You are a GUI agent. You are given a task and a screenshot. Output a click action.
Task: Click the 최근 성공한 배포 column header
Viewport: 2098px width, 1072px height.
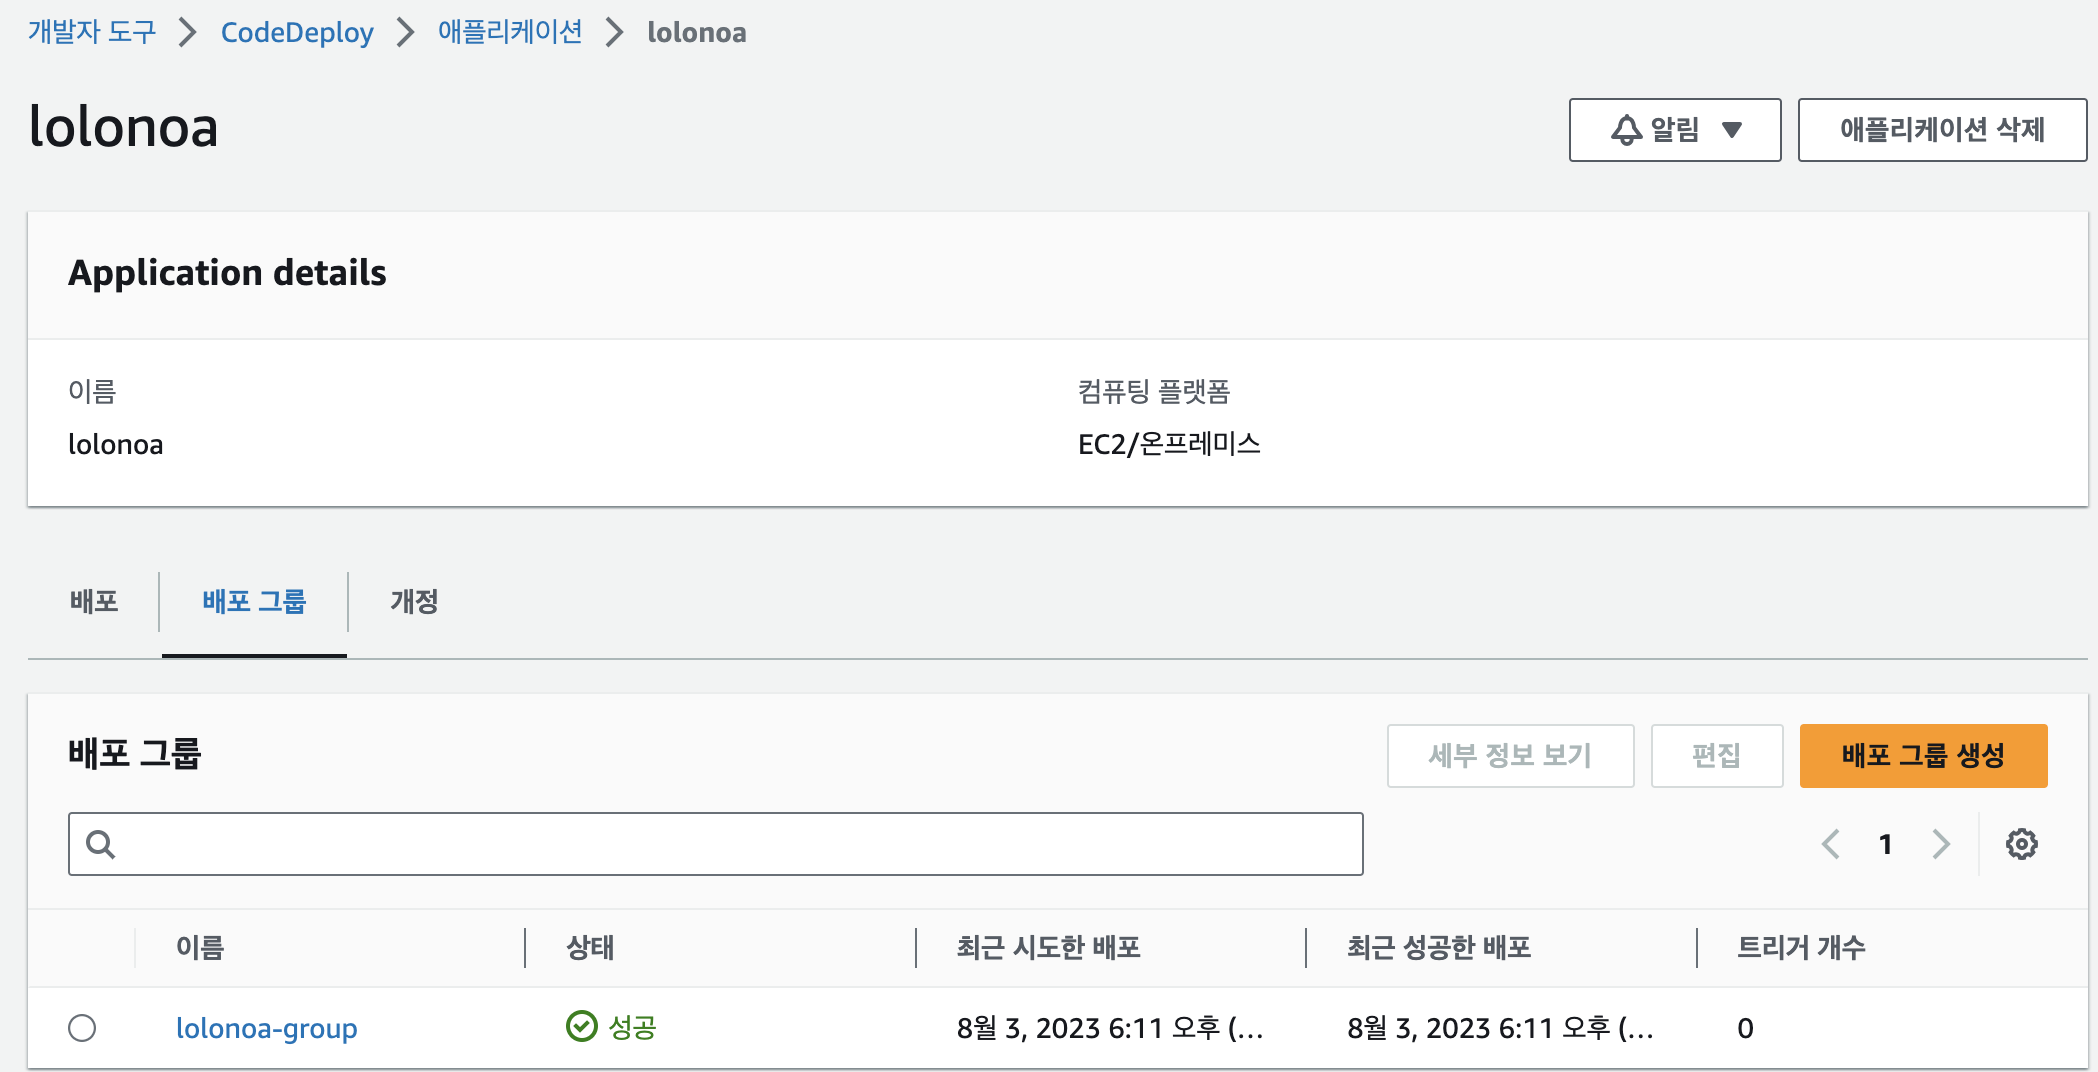pyautogui.click(x=1438, y=947)
